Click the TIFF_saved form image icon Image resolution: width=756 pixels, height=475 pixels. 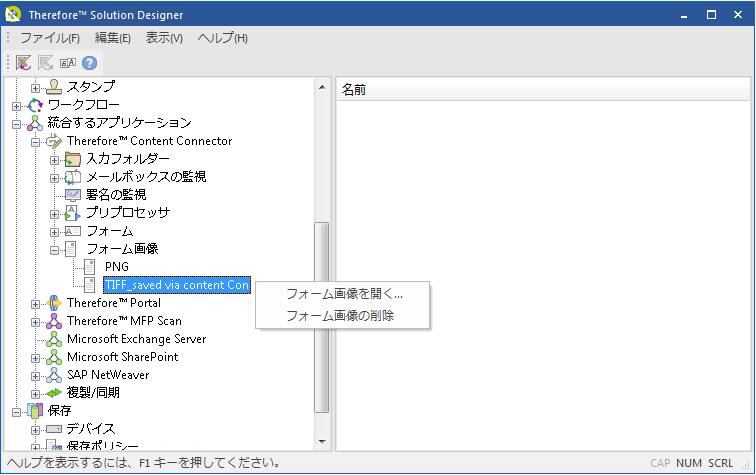90,285
